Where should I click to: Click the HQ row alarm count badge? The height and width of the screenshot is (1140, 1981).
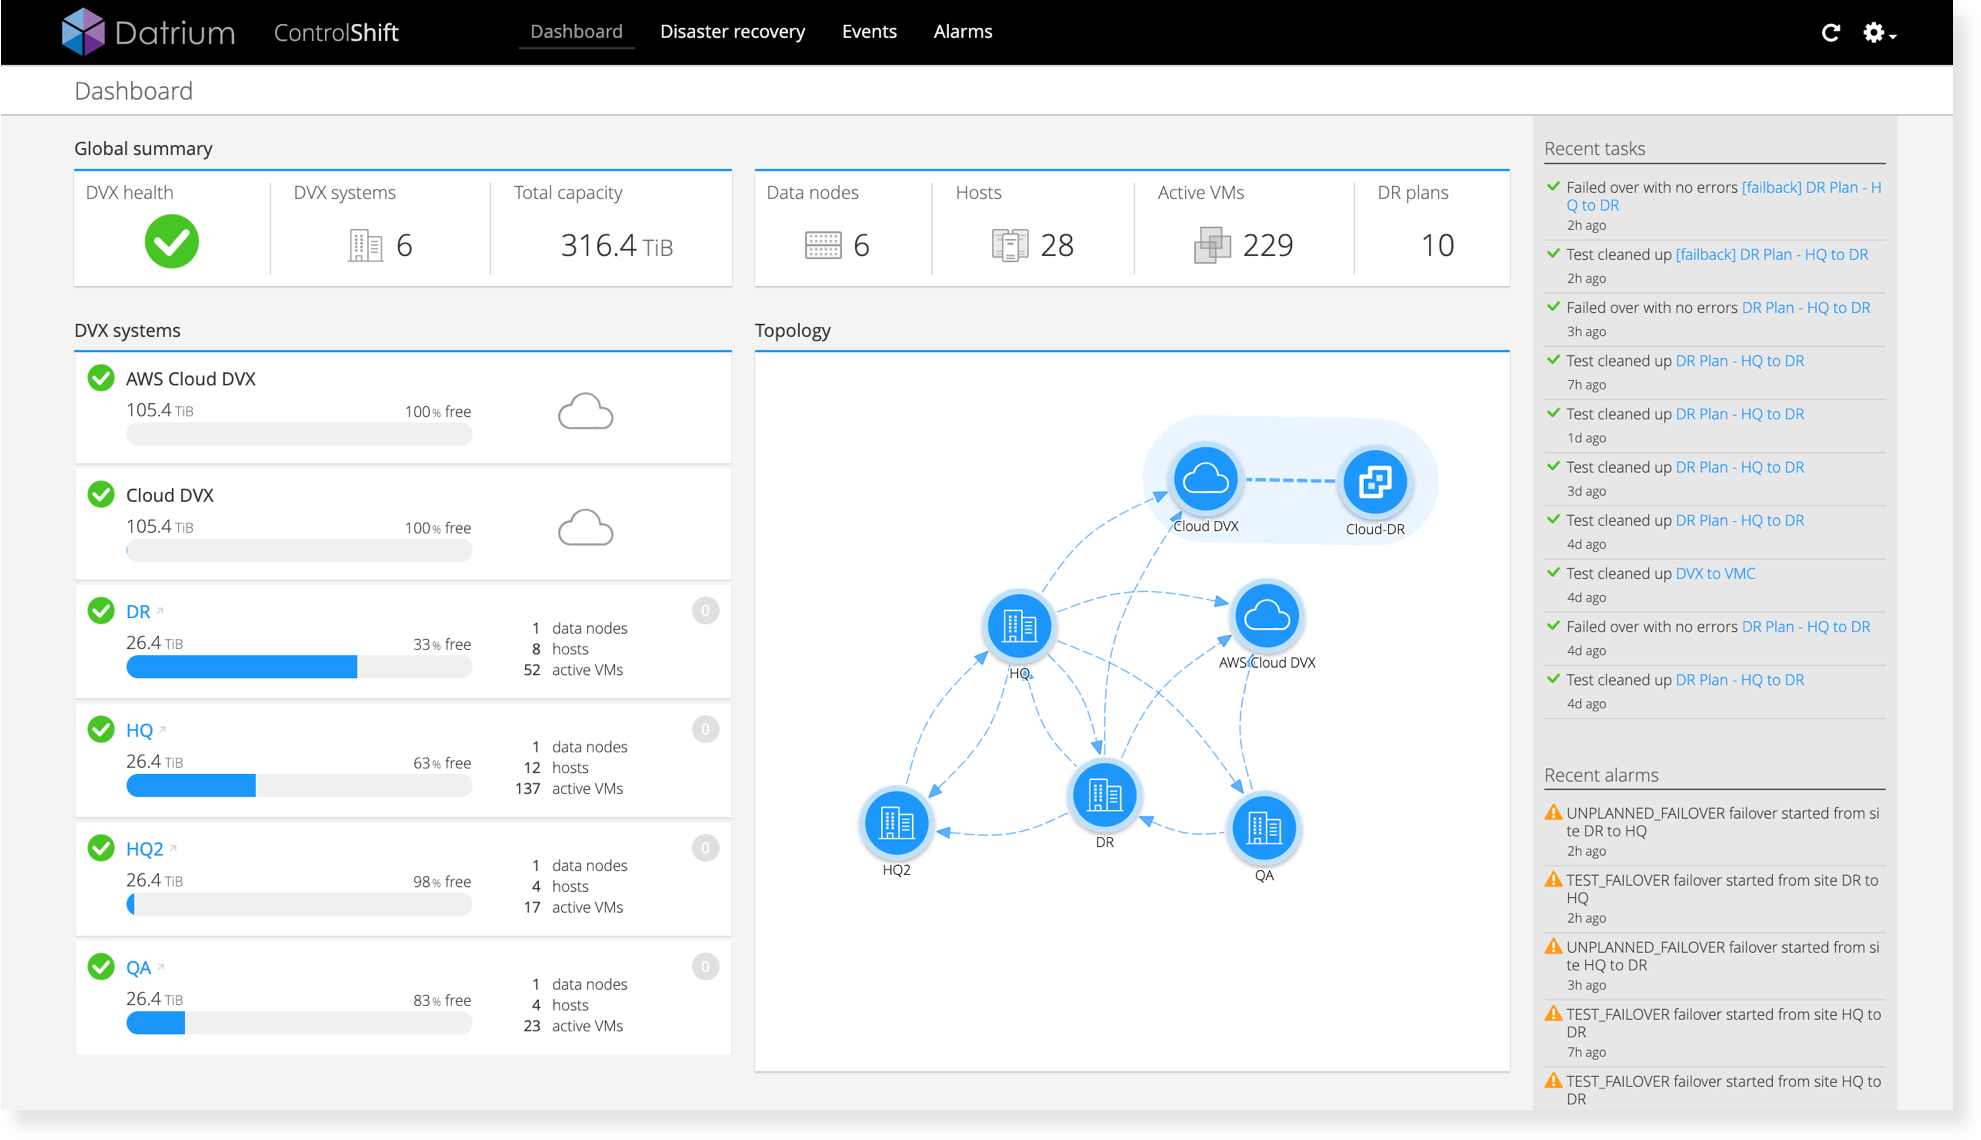click(x=705, y=730)
